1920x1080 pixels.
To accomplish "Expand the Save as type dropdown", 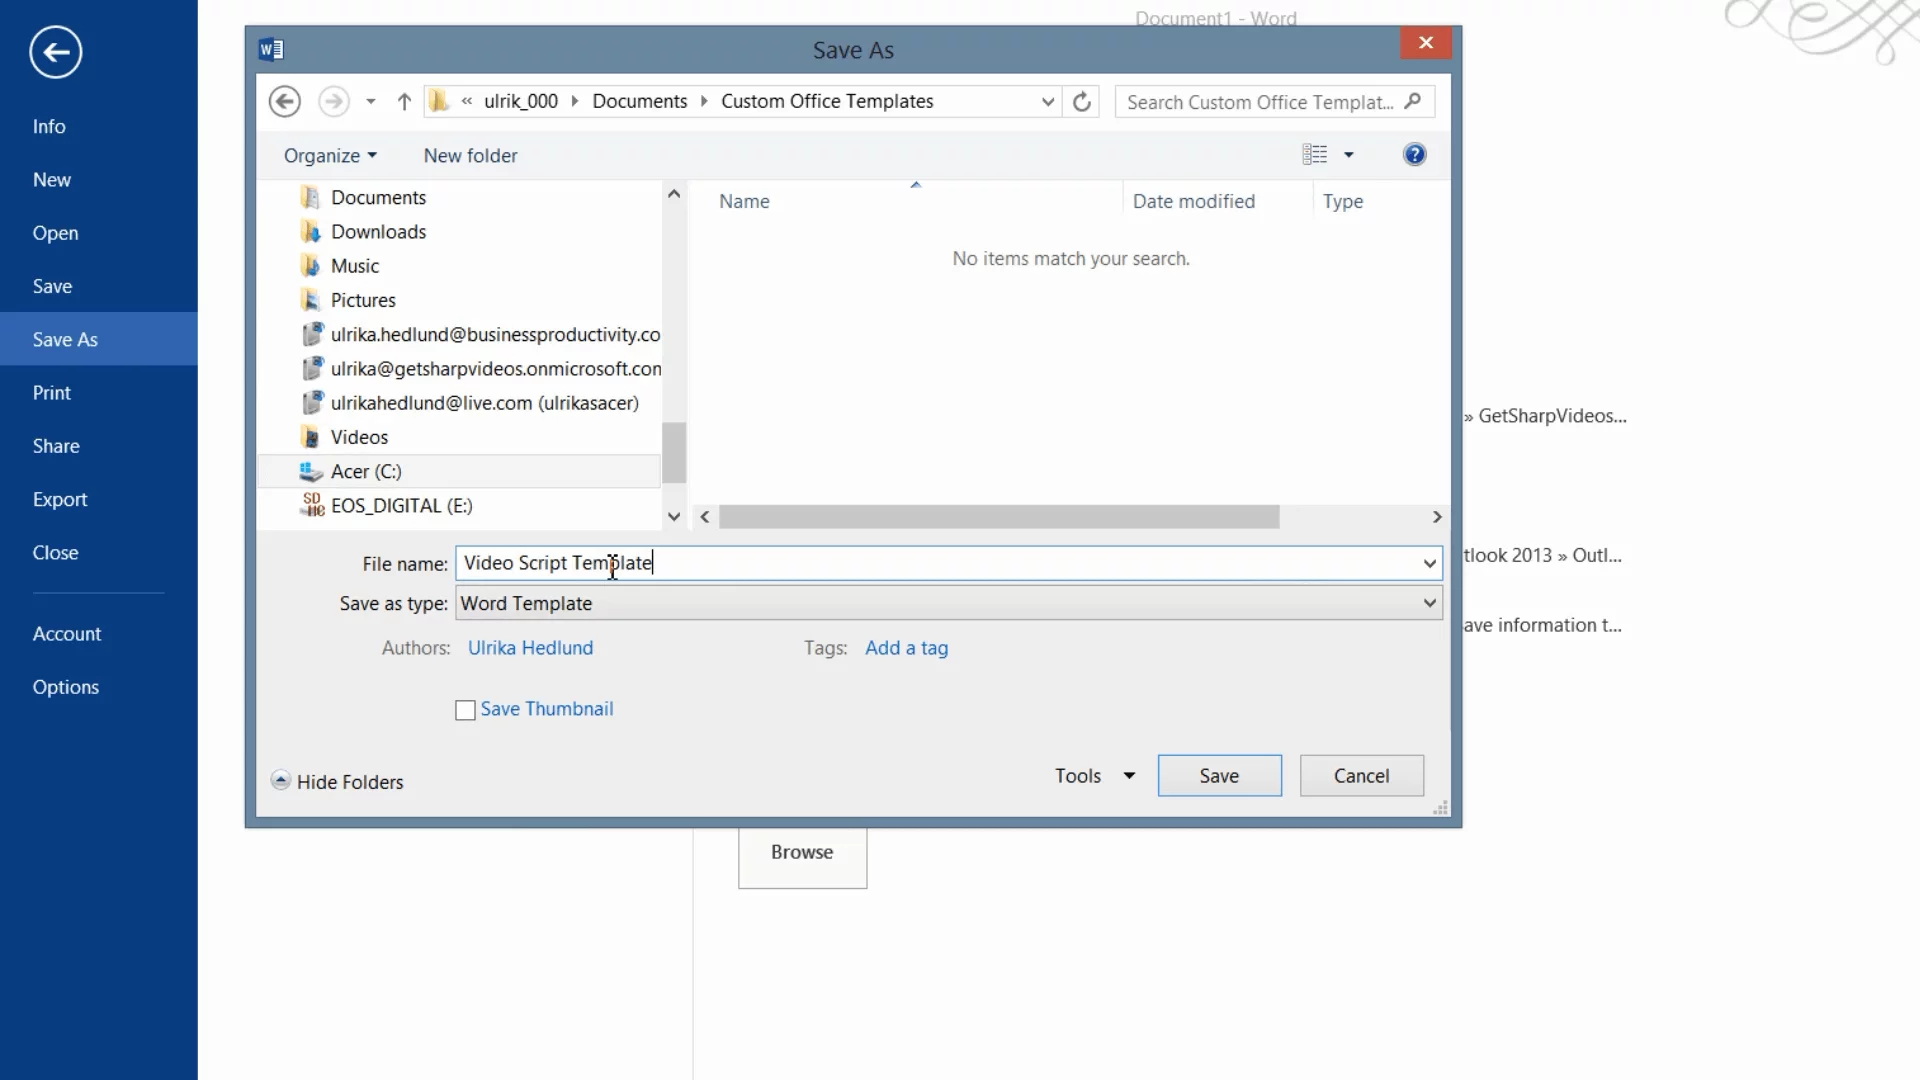I will [x=1429, y=603].
